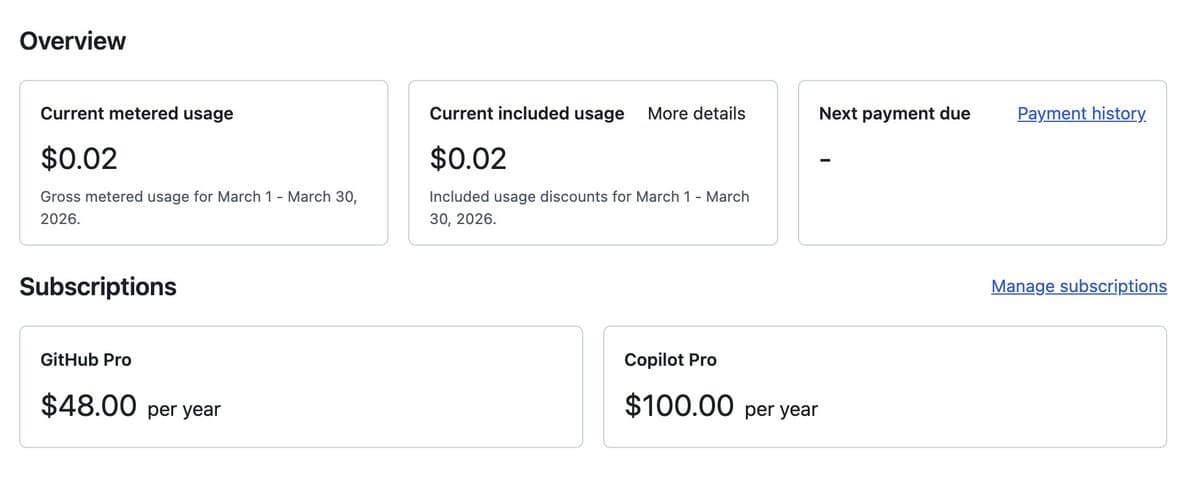This screenshot has width=1200, height=484.
Task: Click the $0.02 included usage amount
Action: [x=468, y=159]
